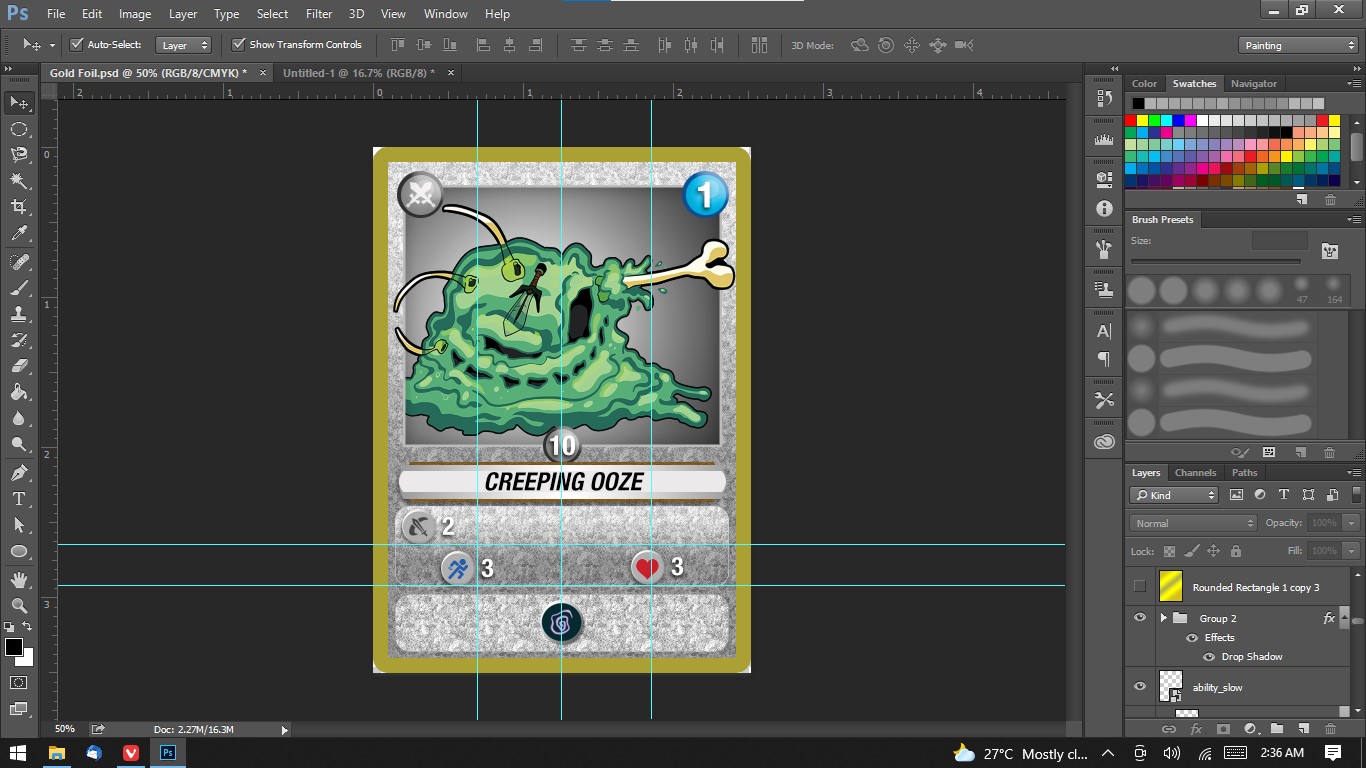The width and height of the screenshot is (1366, 768).
Task: Select the Dodge tool
Action: (x=19, y=444)
